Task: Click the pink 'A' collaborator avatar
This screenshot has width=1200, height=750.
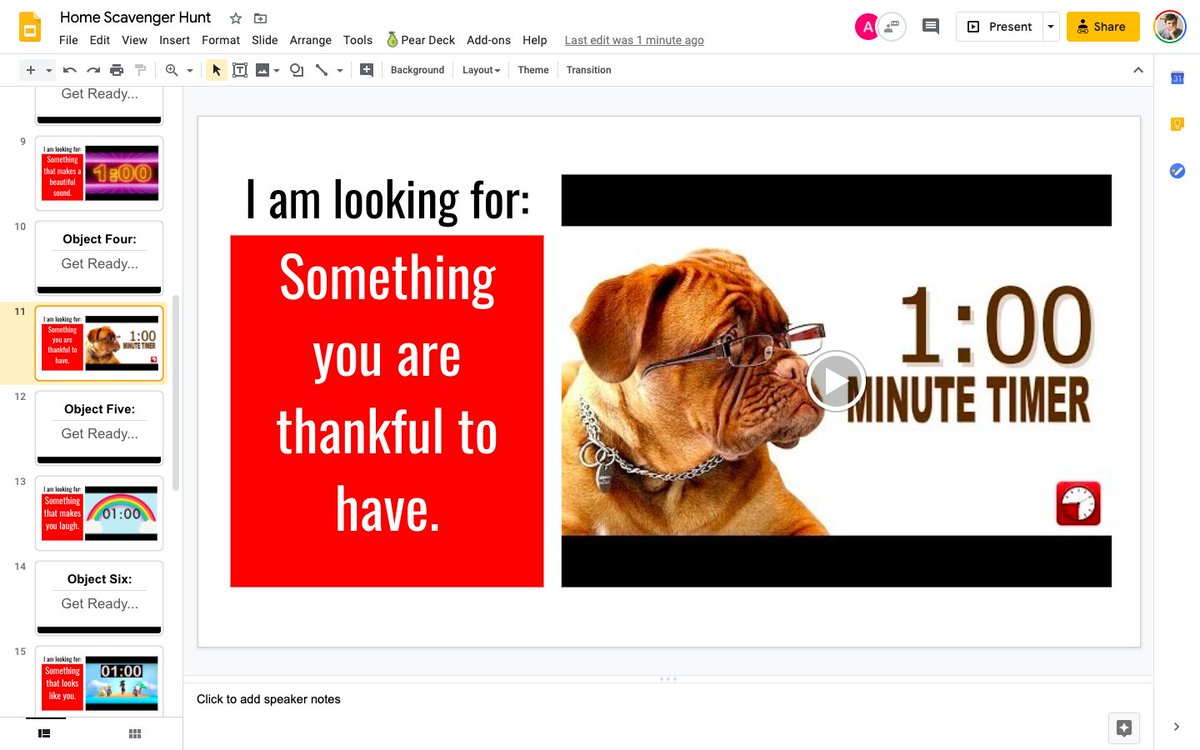Action: tap(866, 27)
